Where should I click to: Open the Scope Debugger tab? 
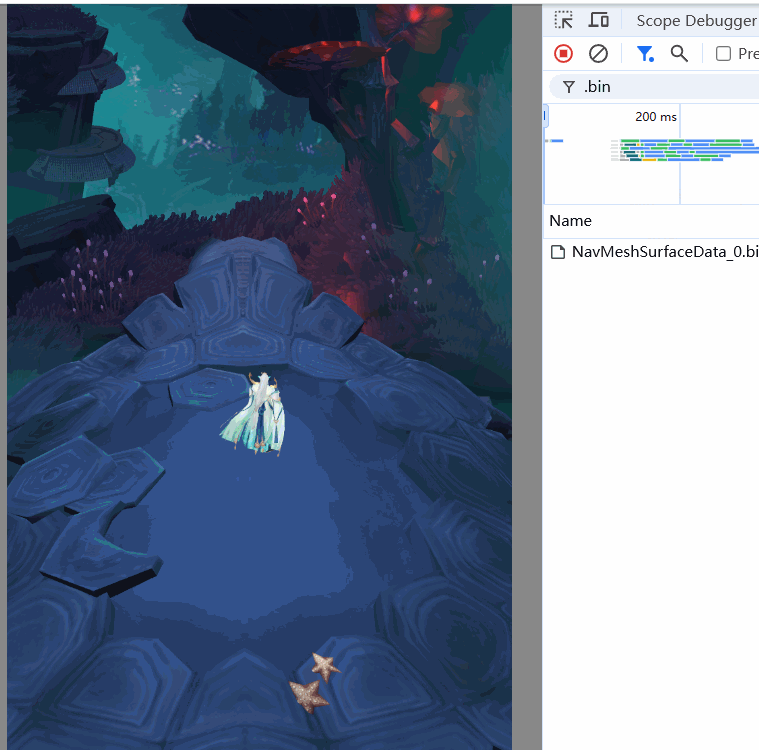[x=697, y=21]
